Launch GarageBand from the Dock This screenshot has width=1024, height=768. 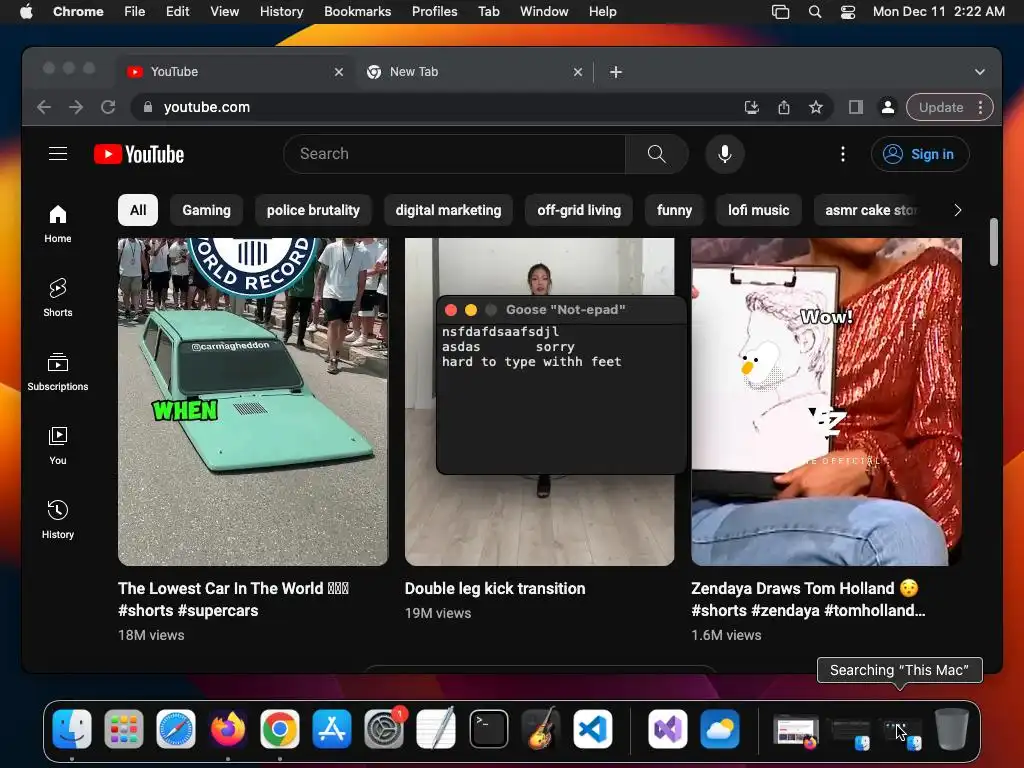[541, 728]
